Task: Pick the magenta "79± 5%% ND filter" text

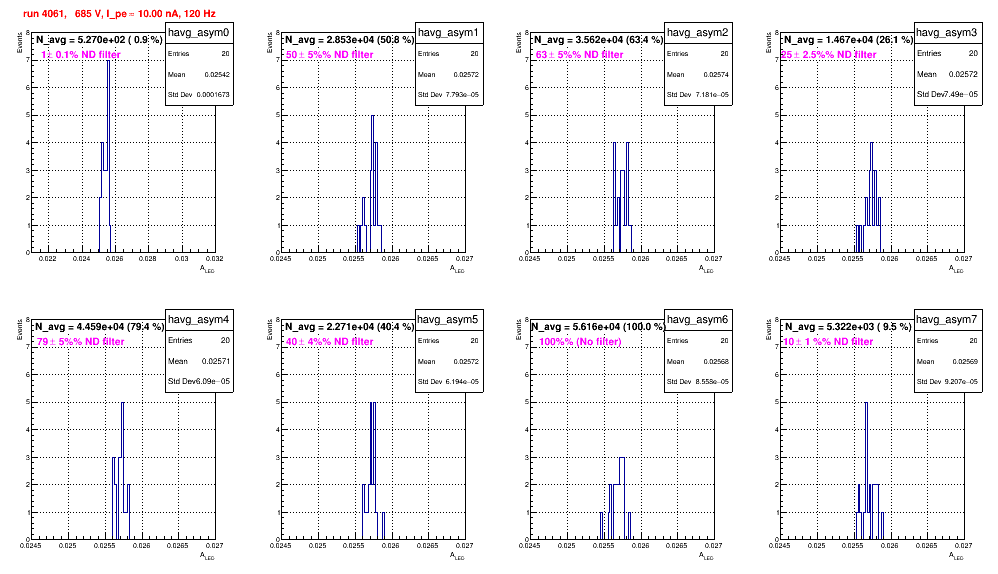Action: tap(80, 342)
